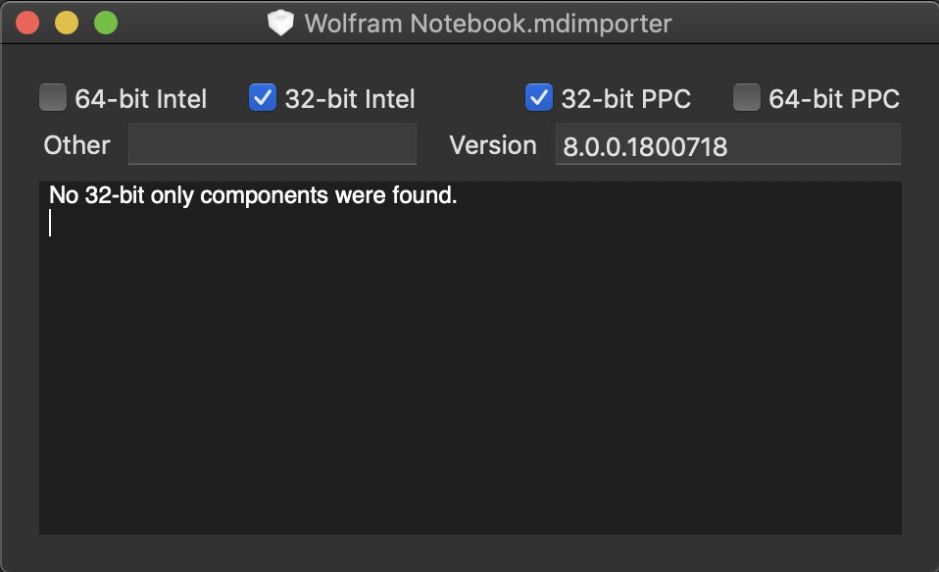This screenshot has width=939, height=572.
Task: Click the "Version" field label
Action: click(493, 145)
